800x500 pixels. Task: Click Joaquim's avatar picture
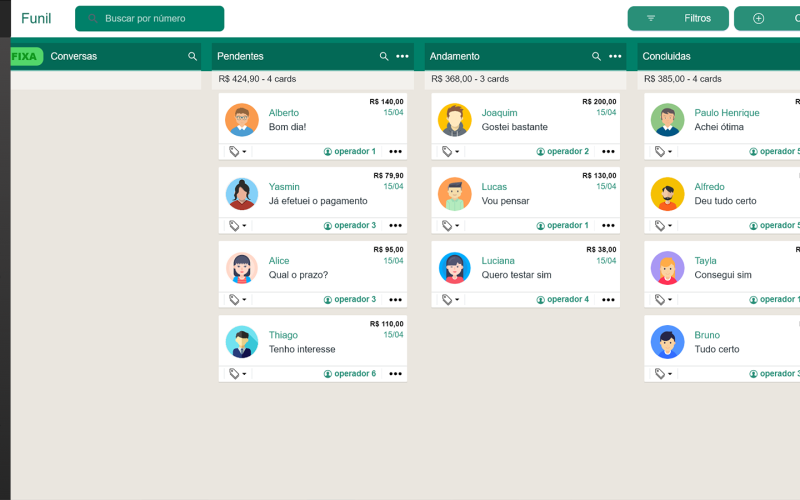point(455,120)
